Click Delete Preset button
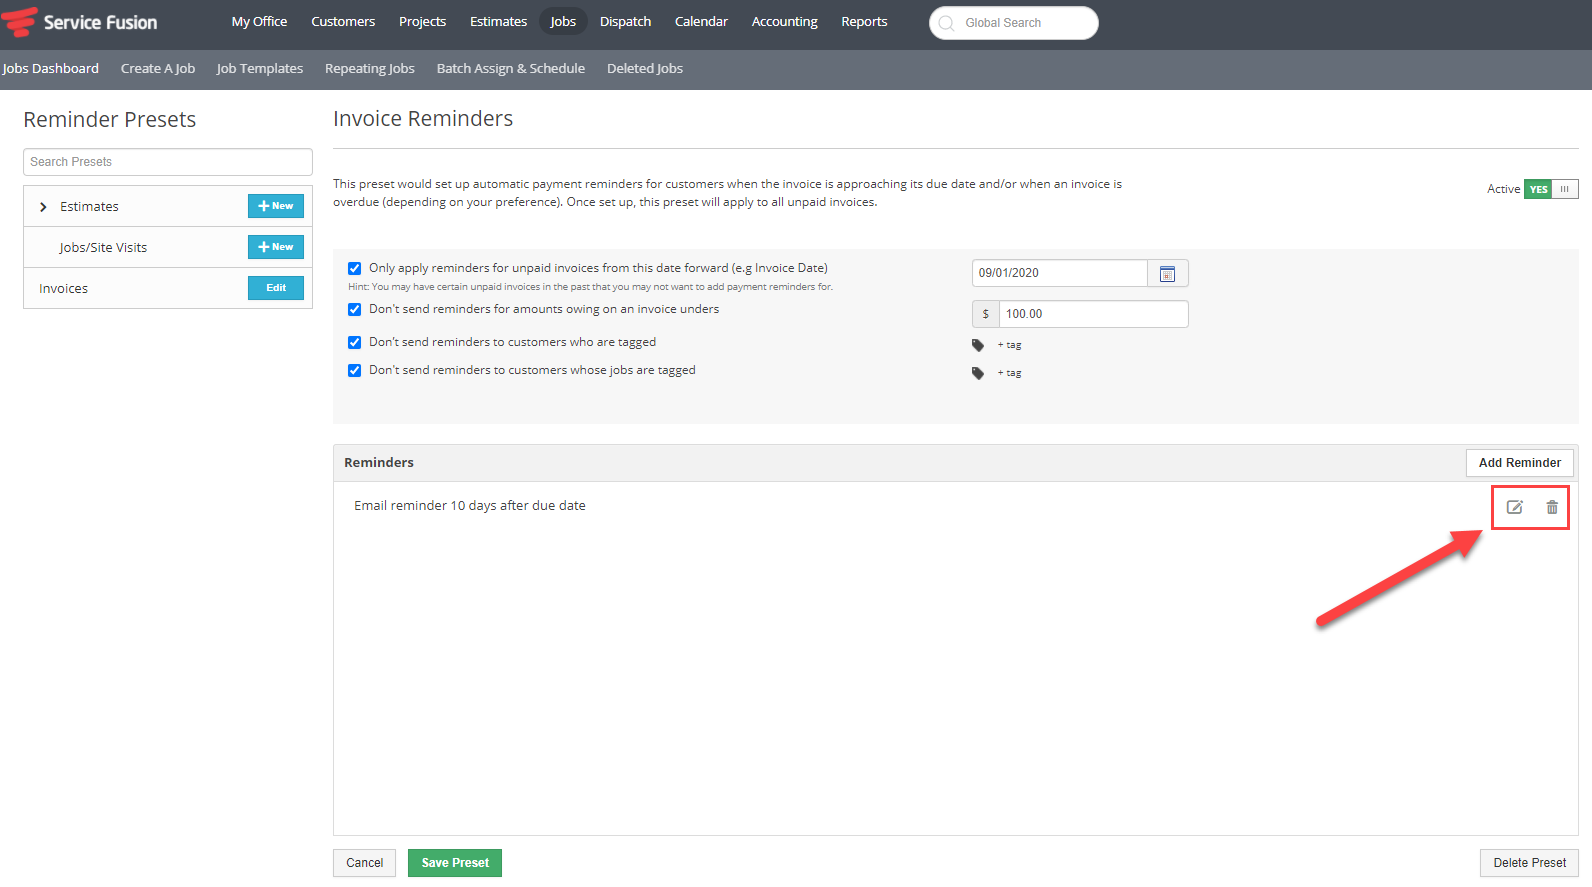Screen dimensions: 1592x887 [1530, 863]
